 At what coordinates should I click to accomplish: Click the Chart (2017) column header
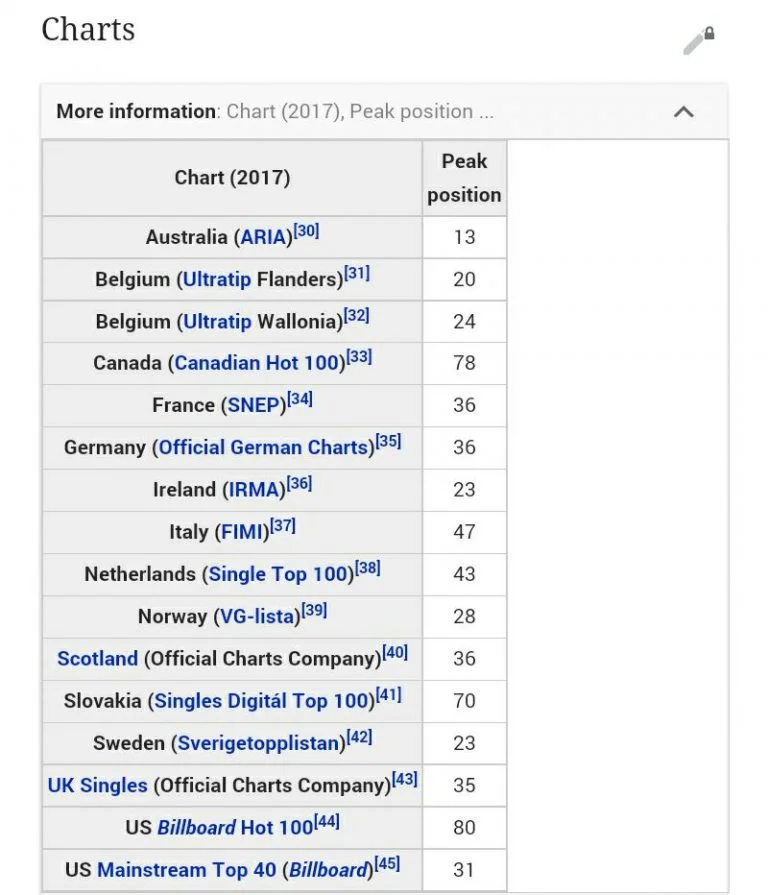pos(232,178)
